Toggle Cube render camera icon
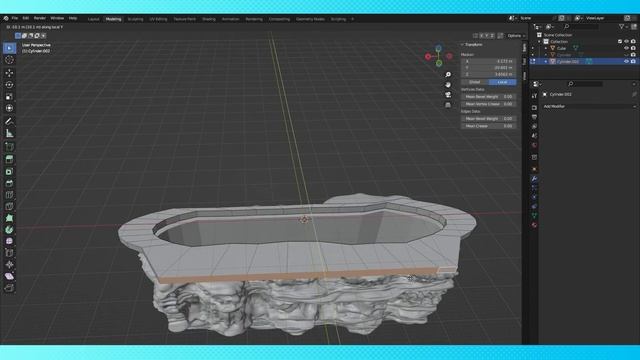640x360 pixels. coord(633,48)
